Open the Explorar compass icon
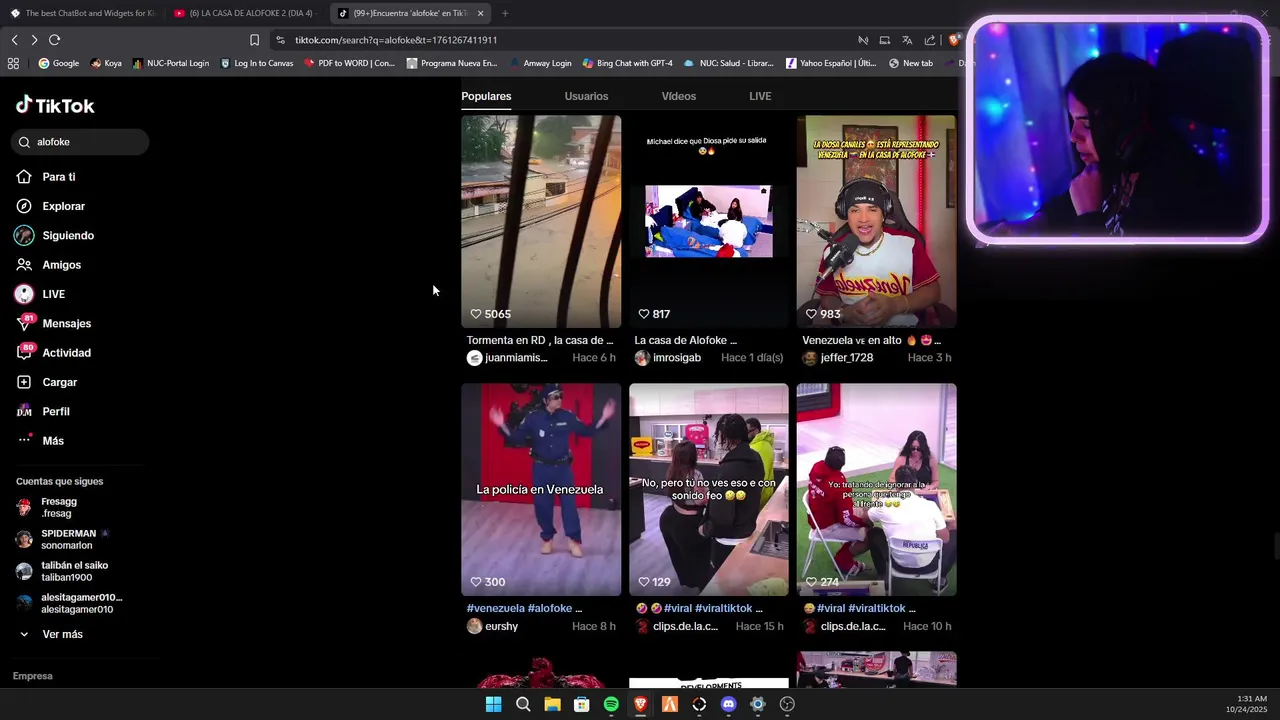 coord(24,206)
